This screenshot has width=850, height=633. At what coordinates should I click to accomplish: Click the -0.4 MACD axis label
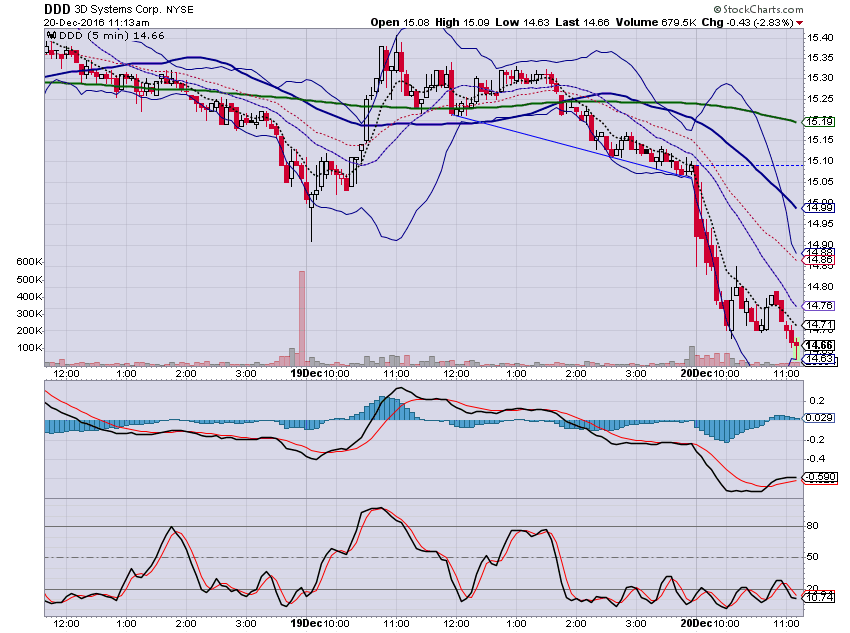coord(817,459)
